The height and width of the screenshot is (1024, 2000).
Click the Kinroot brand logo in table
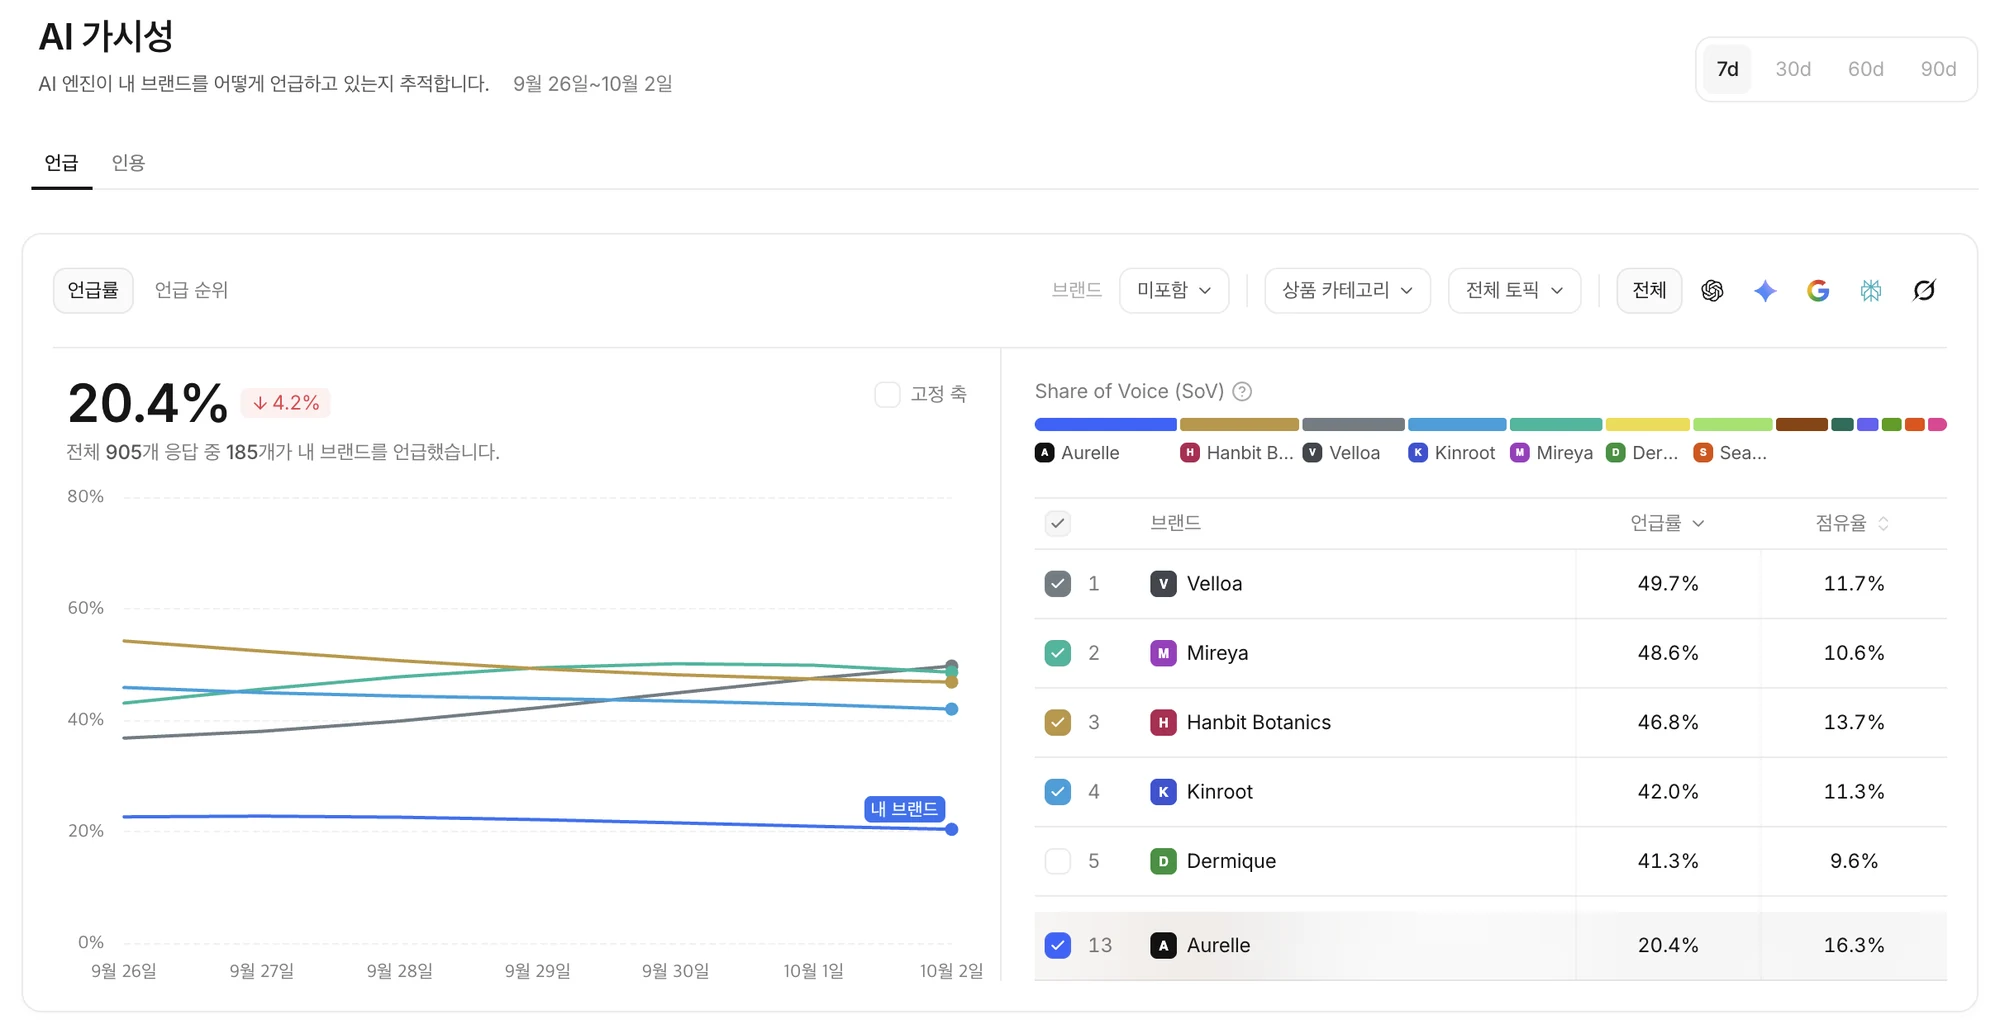[x=1163, y=792]
